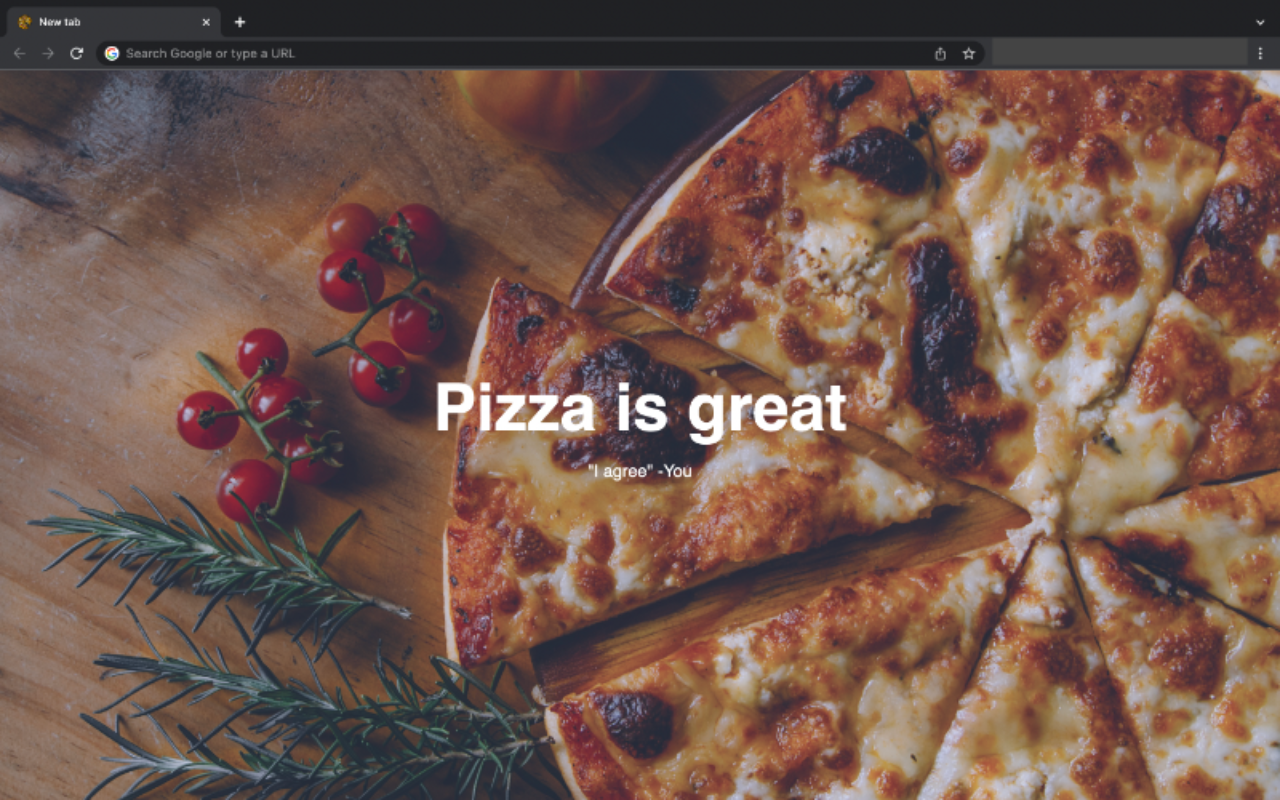The width and height of the screenshot is (1280, 800).
Task: Close the New tab tab
Action: coord(206,22)
